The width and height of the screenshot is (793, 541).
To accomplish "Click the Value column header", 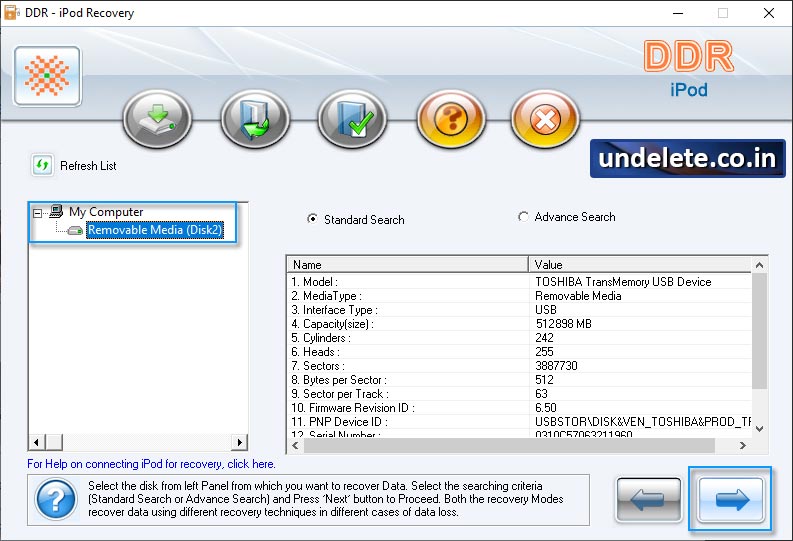I will 640,264.
